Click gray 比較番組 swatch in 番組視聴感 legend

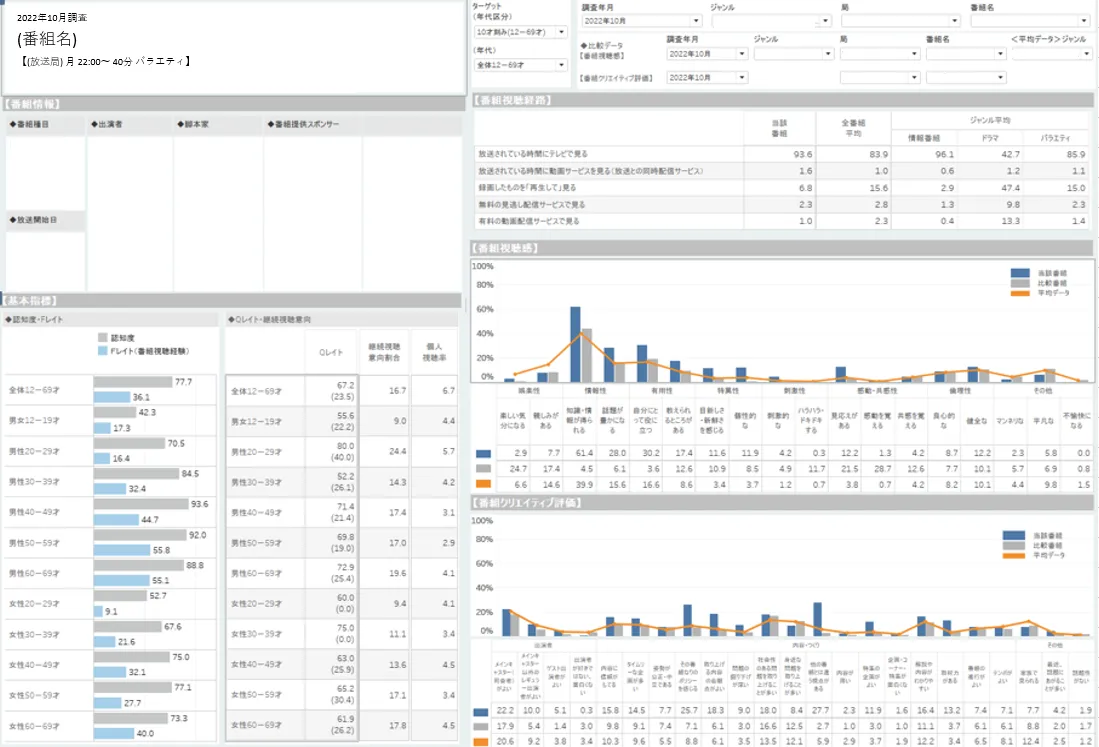pyautogui.click(x=1020, y=283)
